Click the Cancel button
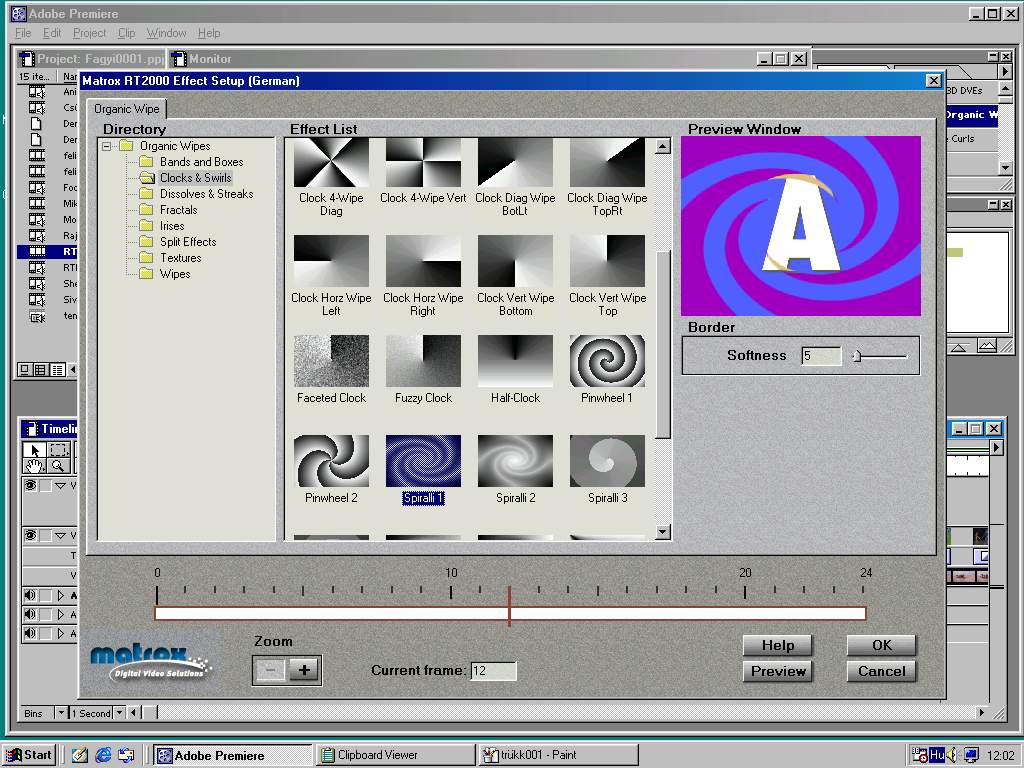This screenshot has width=1024, height=768. coord(882,671)
